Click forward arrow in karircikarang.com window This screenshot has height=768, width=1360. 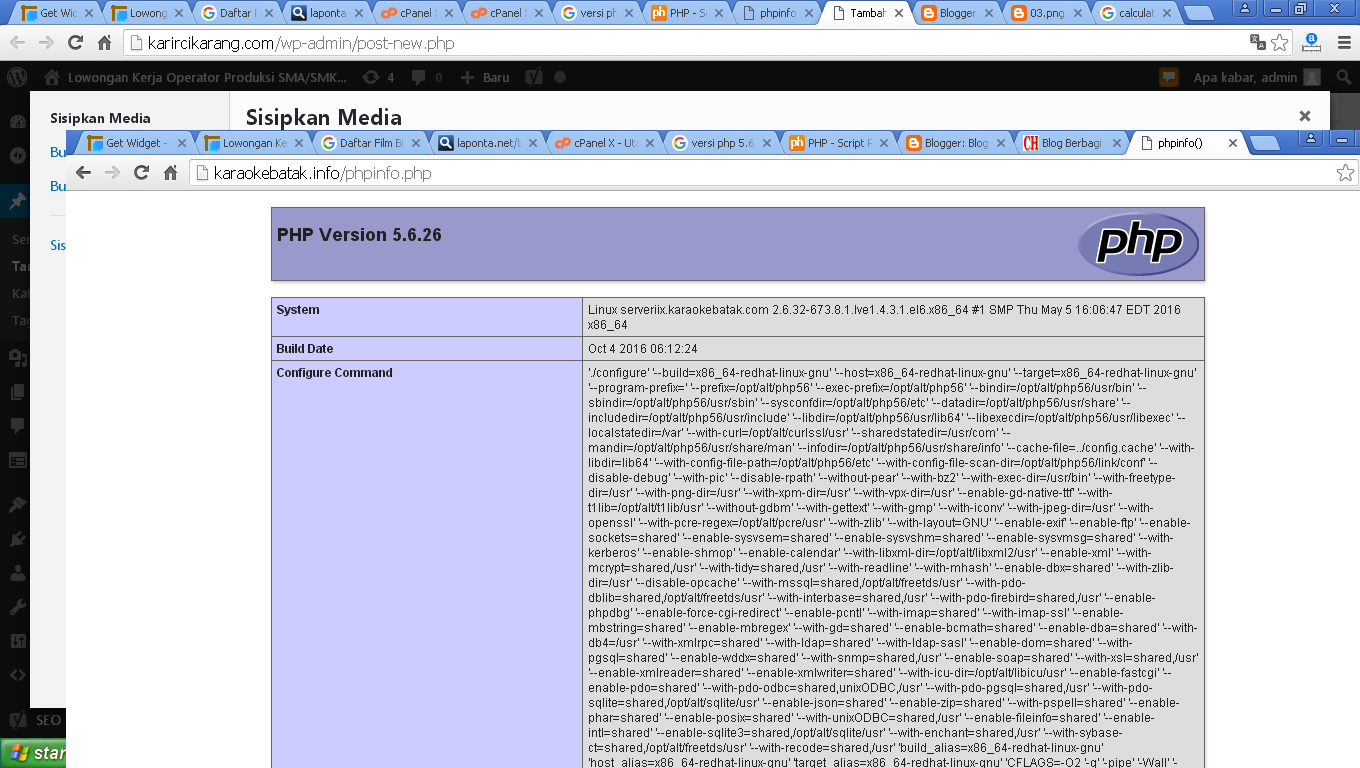46,43
